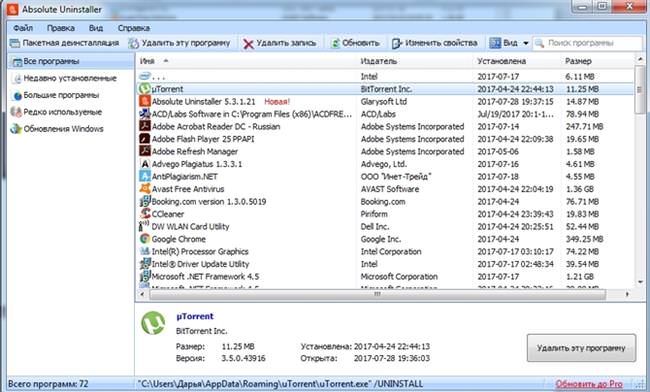Click the Booking.com row icon

pos(145,201)
